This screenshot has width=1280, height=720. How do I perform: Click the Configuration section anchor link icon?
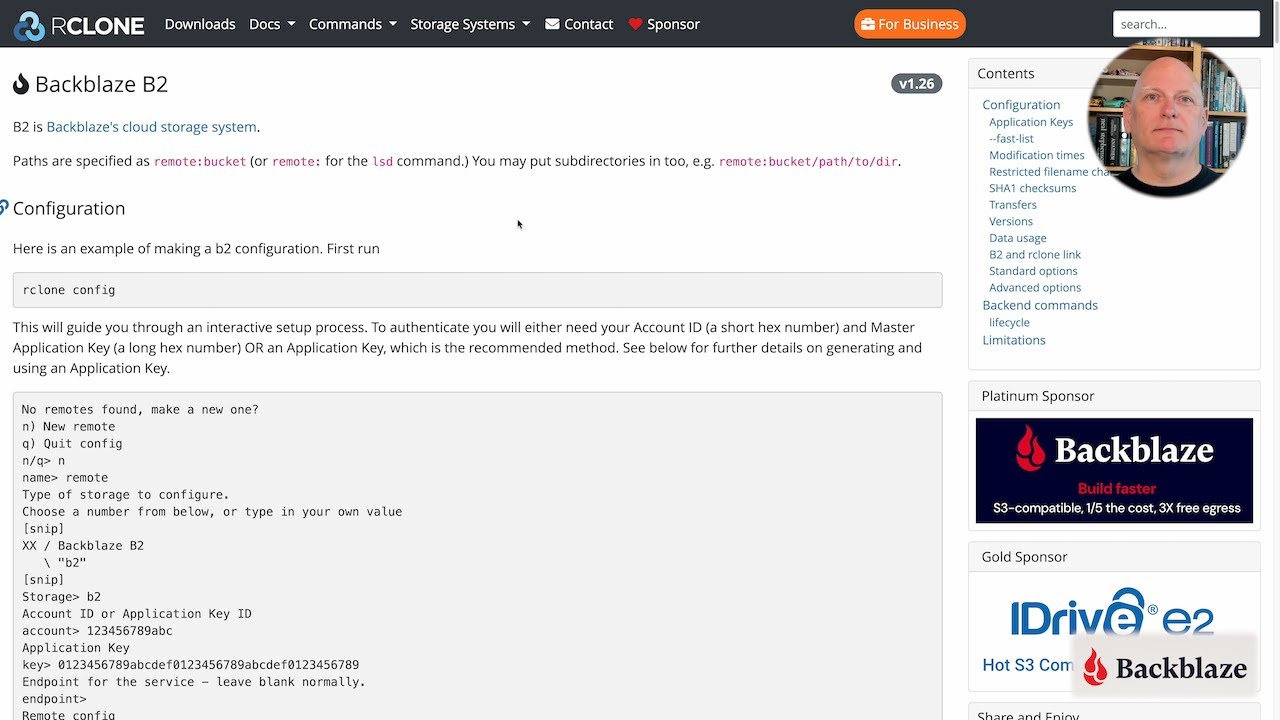point(4,208)
